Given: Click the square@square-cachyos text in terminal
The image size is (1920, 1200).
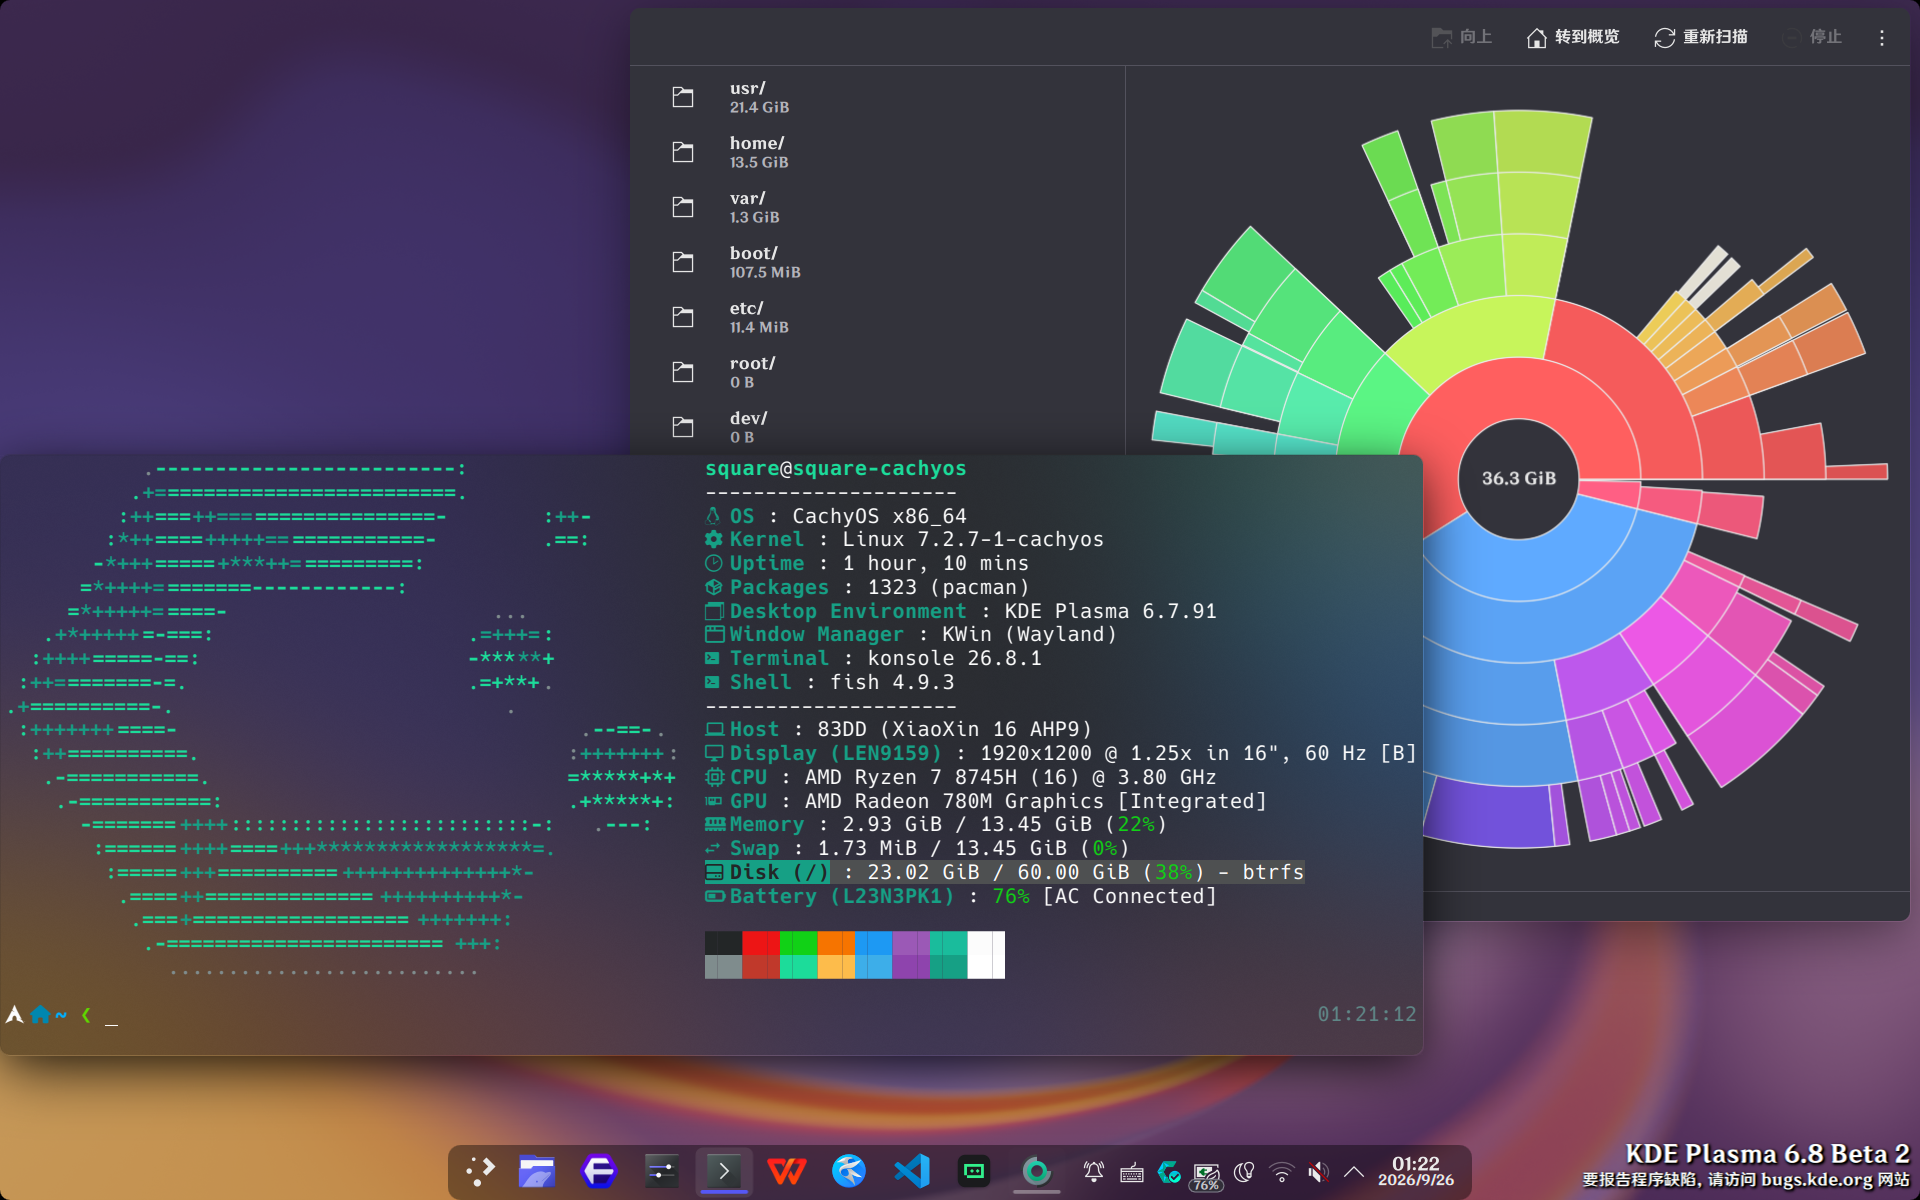Looking at the screenshot, I should point(836,468).
